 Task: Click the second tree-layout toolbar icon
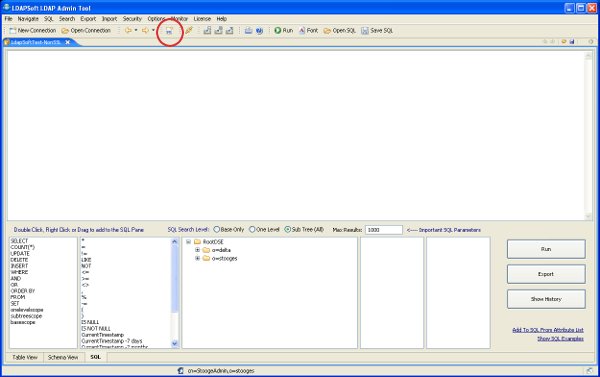pos(218,31)
